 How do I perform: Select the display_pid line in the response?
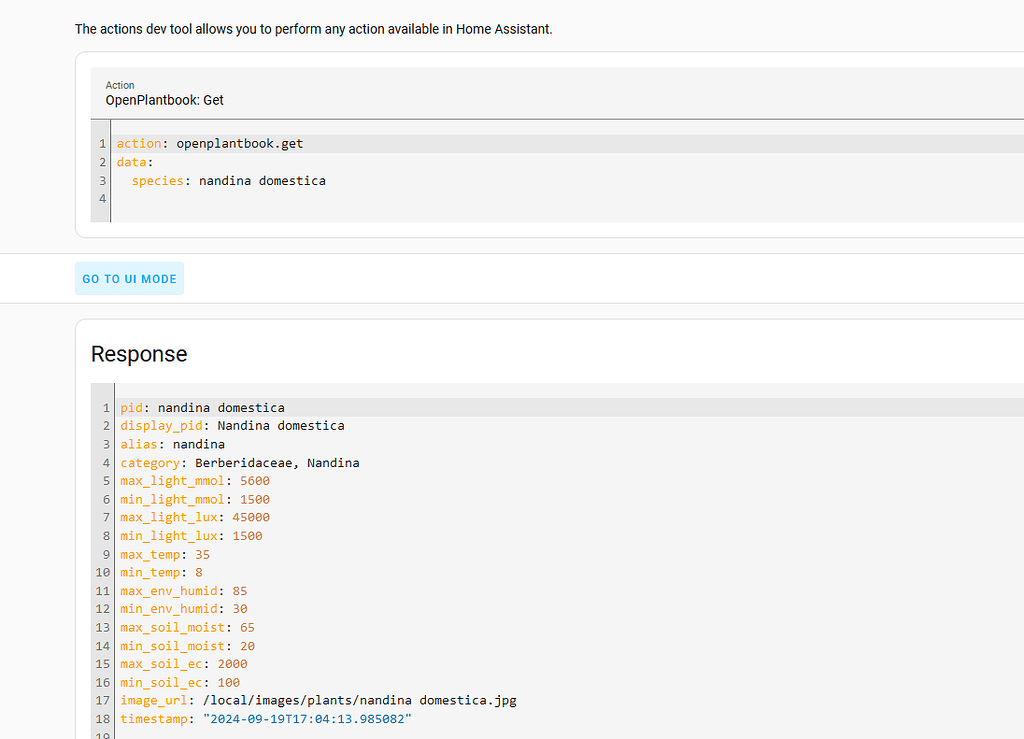(x=232, y=426)
